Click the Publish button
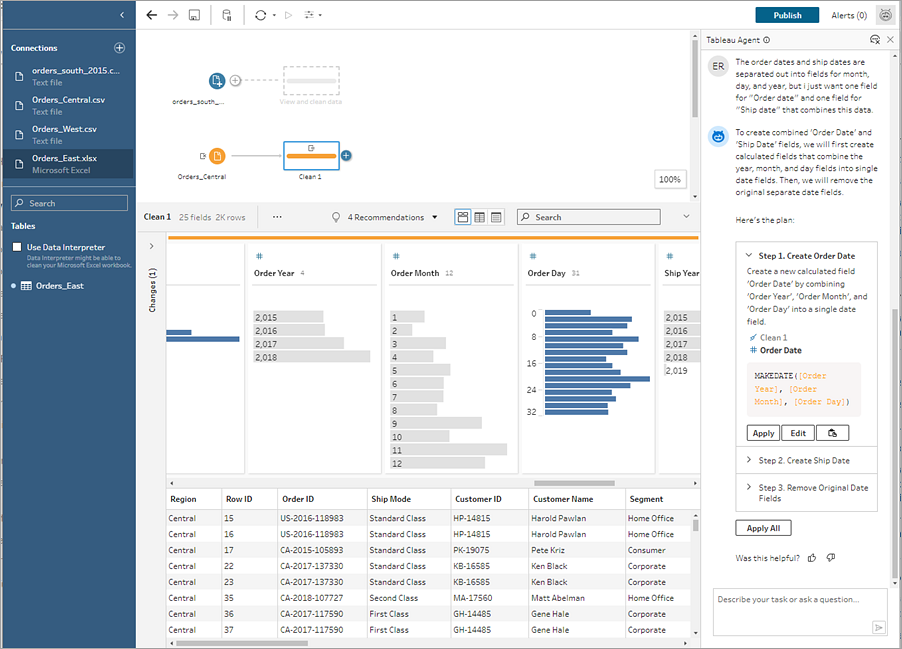This screenshot has width=902, height=649. click(x=787, y=15)
